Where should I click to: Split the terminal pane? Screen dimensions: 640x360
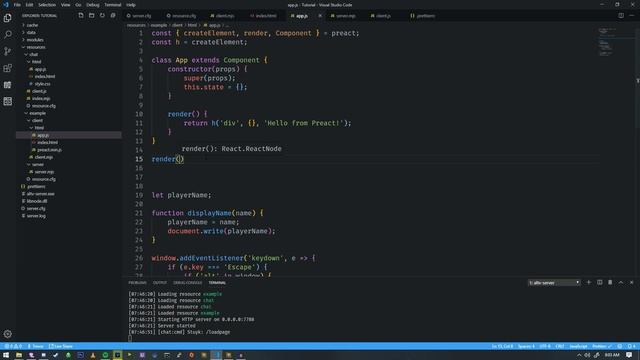[x=600, y=282]
